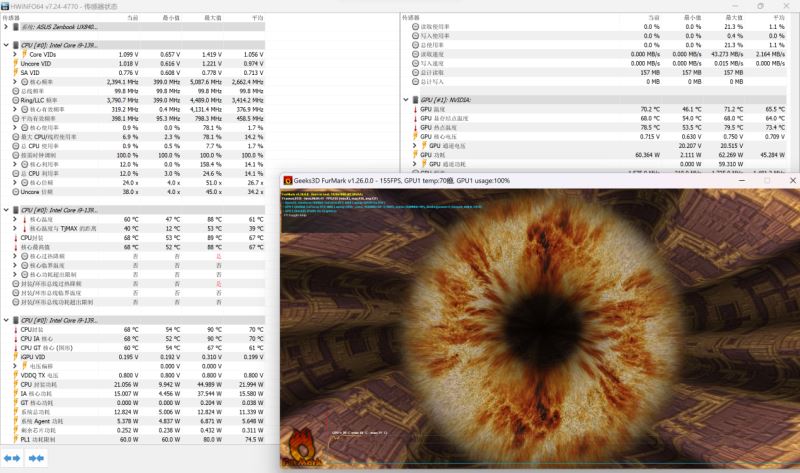Click the 74.5 W average value of PL1
Viewport: 800px width, 473px height.
(x=254, y=439)
